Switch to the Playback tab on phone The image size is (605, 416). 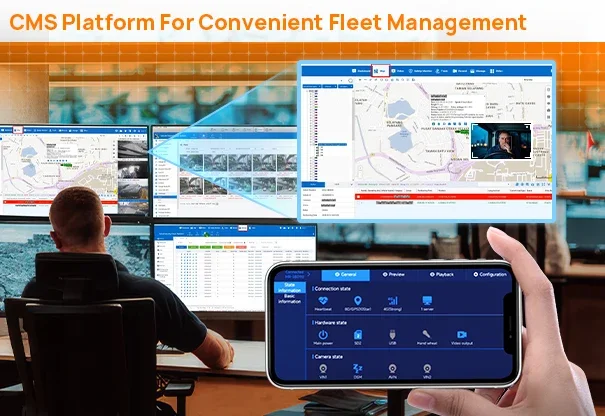pos(442,274)
